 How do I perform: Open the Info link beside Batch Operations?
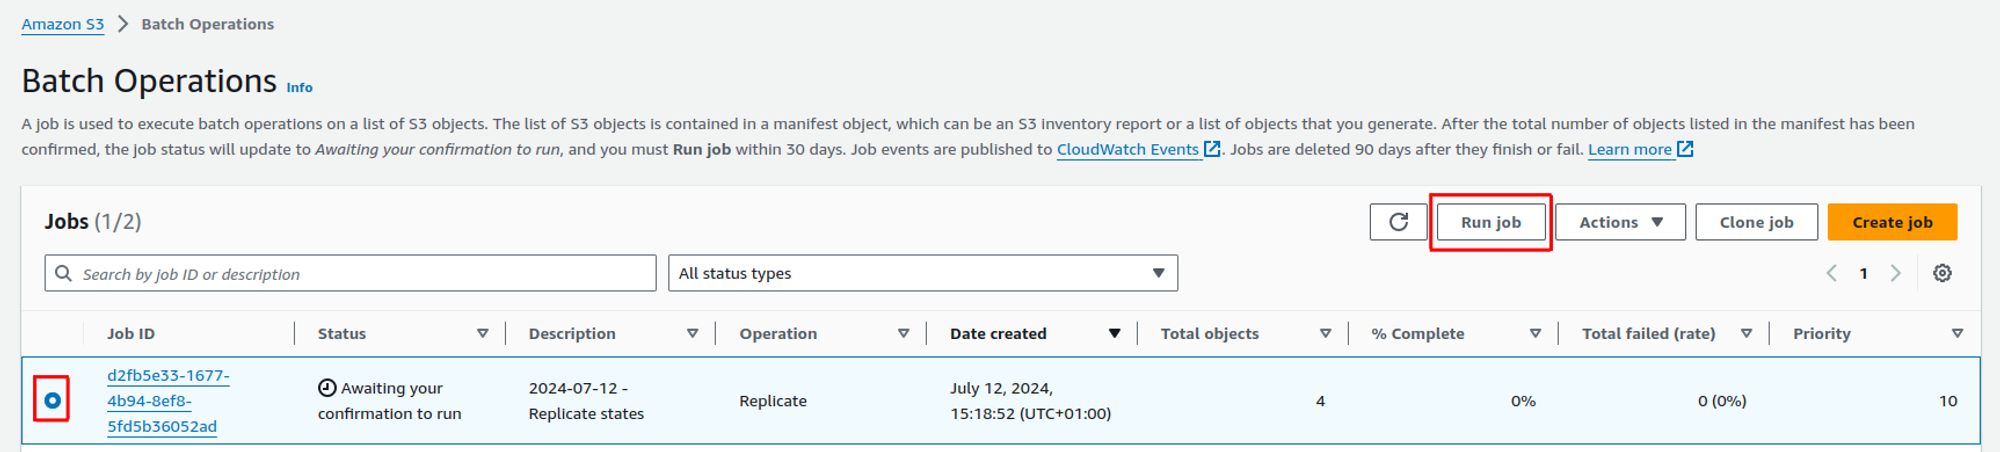coord(299,88)
